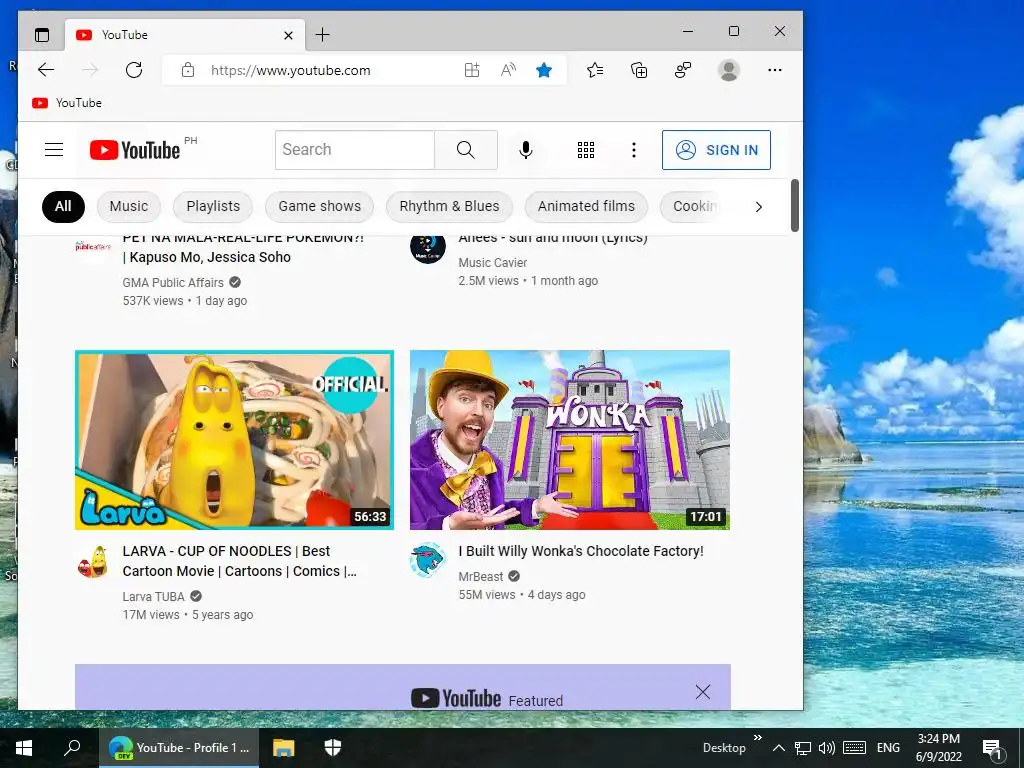Open the apps available icon in address bar
Screen dimensions: 1024x768
click(472, 70)
